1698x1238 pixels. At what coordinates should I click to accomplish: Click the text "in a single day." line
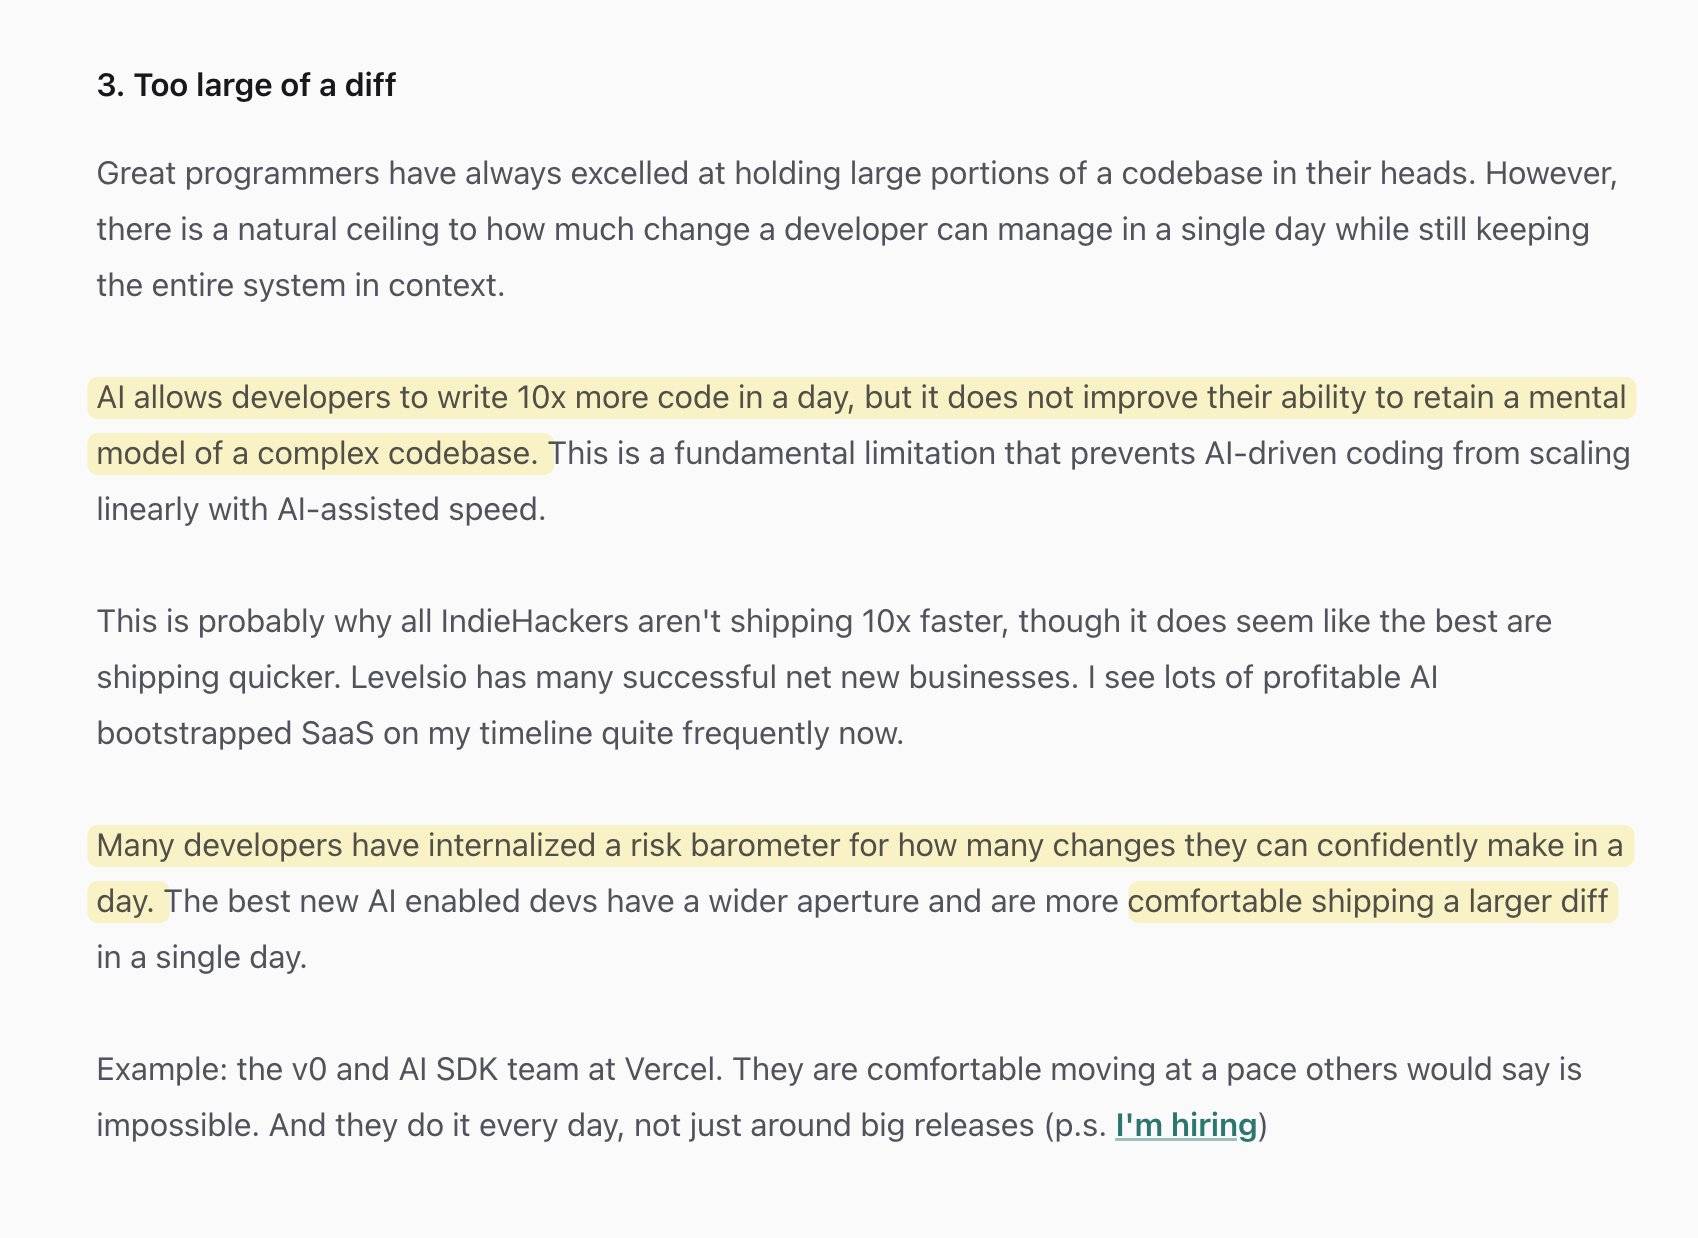(x=202, y=957)
